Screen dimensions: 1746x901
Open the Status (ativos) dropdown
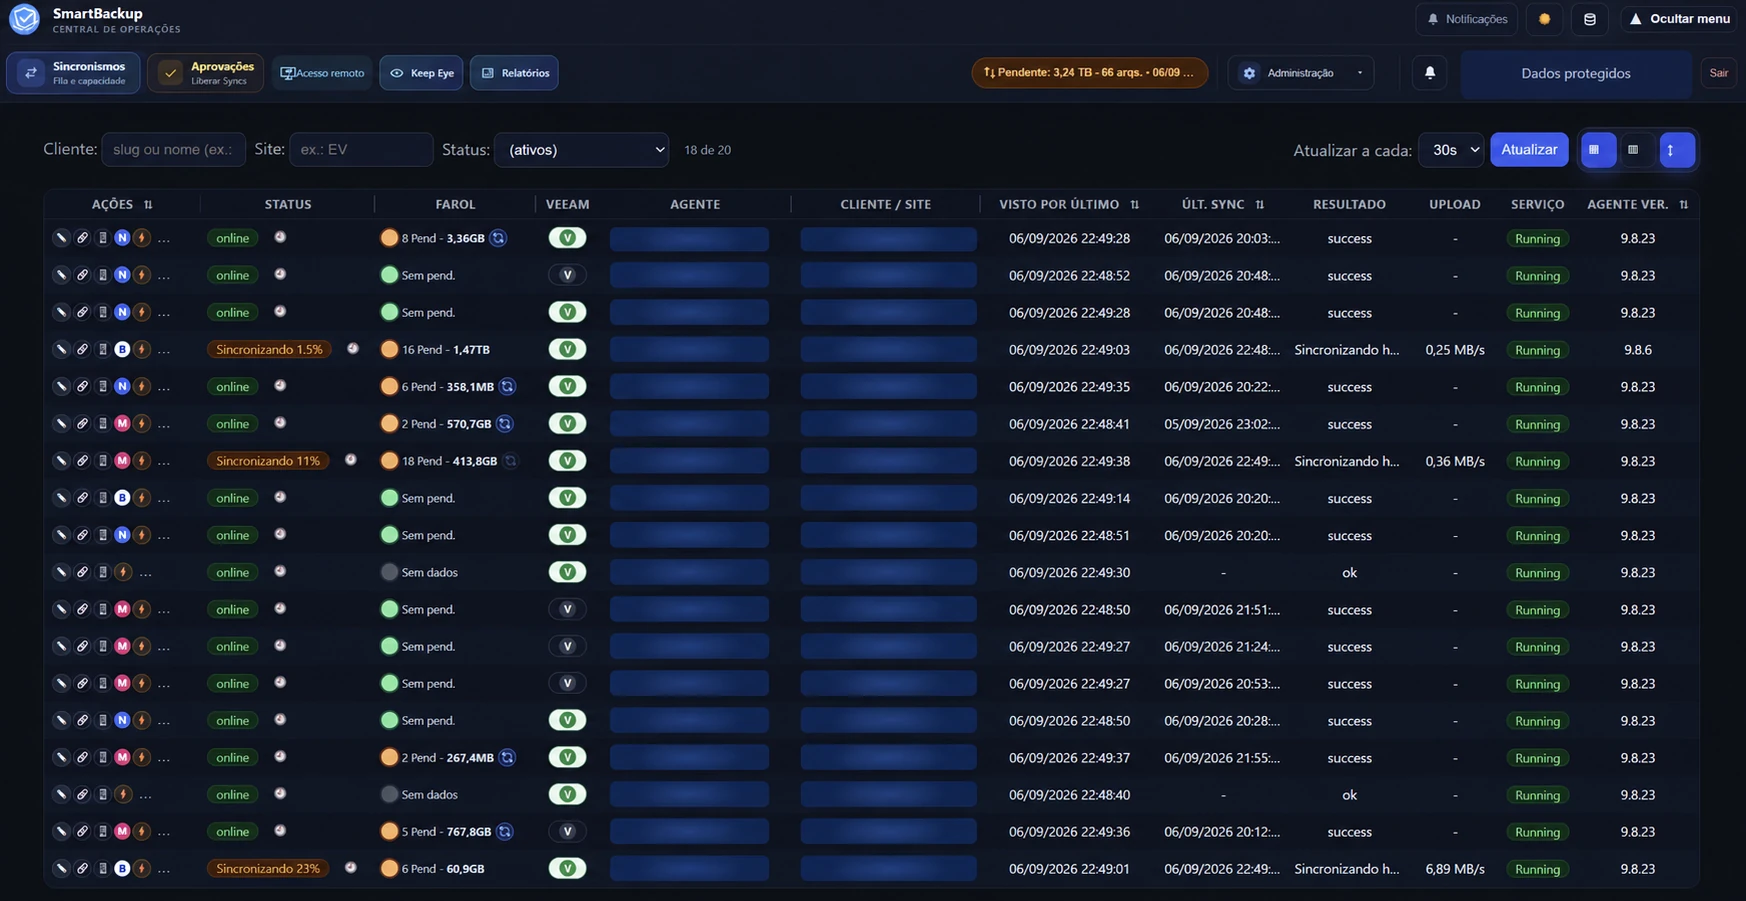582,149
